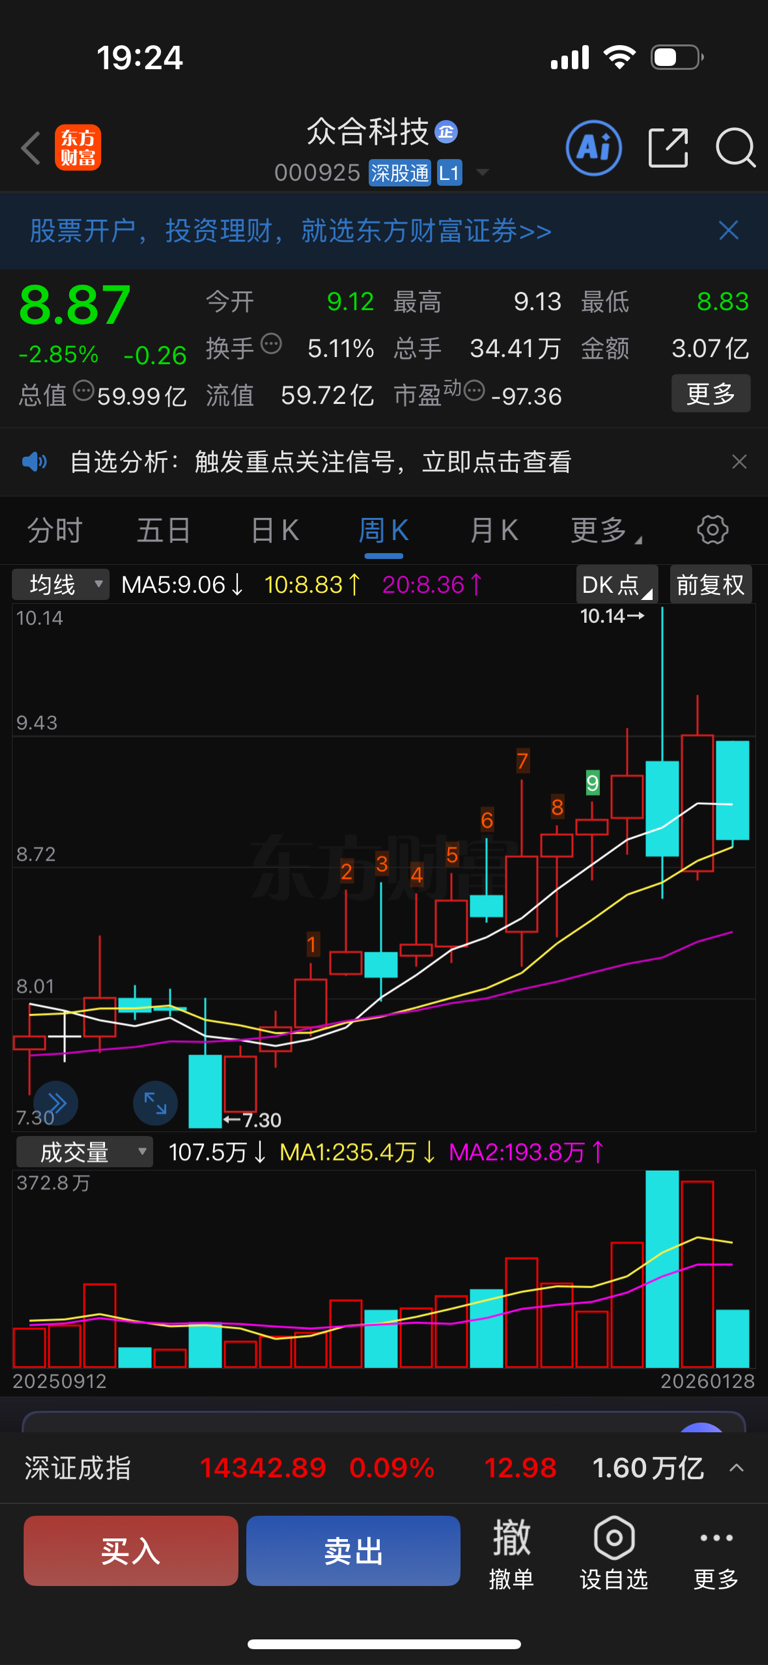
Task: Open the Ai assistant icon
Action: pos(594,148)
